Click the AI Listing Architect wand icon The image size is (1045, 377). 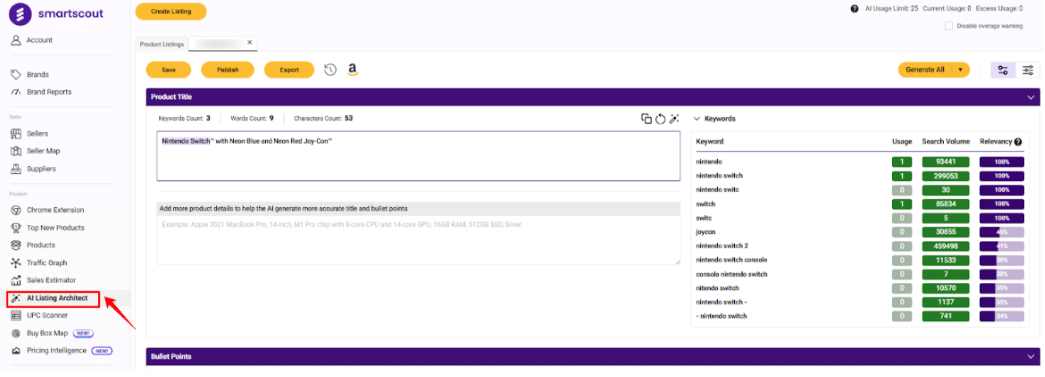pyautogui.click(x=17, y=298)
